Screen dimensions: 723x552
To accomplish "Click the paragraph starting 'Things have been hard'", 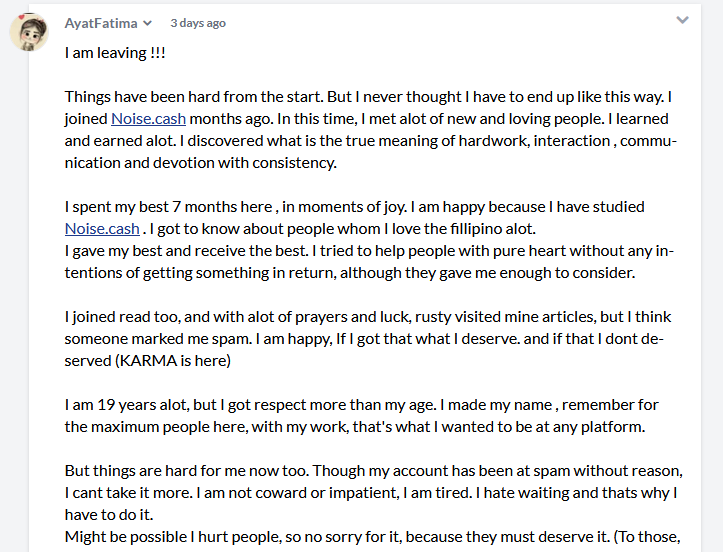I will 371,130.
